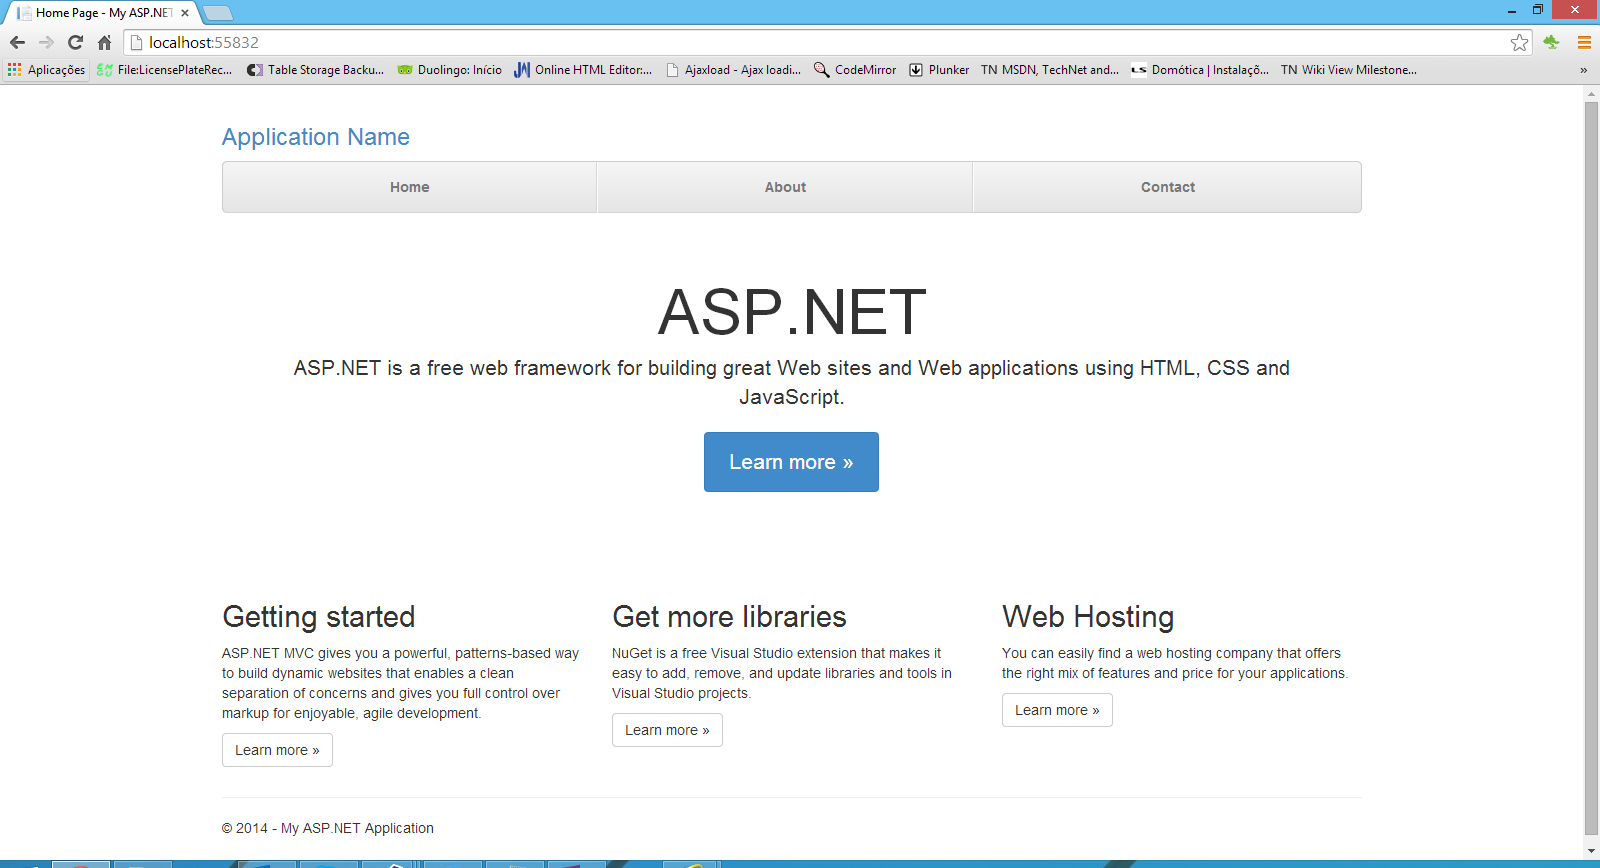Open the Plunker bookmark

[939, 70]
